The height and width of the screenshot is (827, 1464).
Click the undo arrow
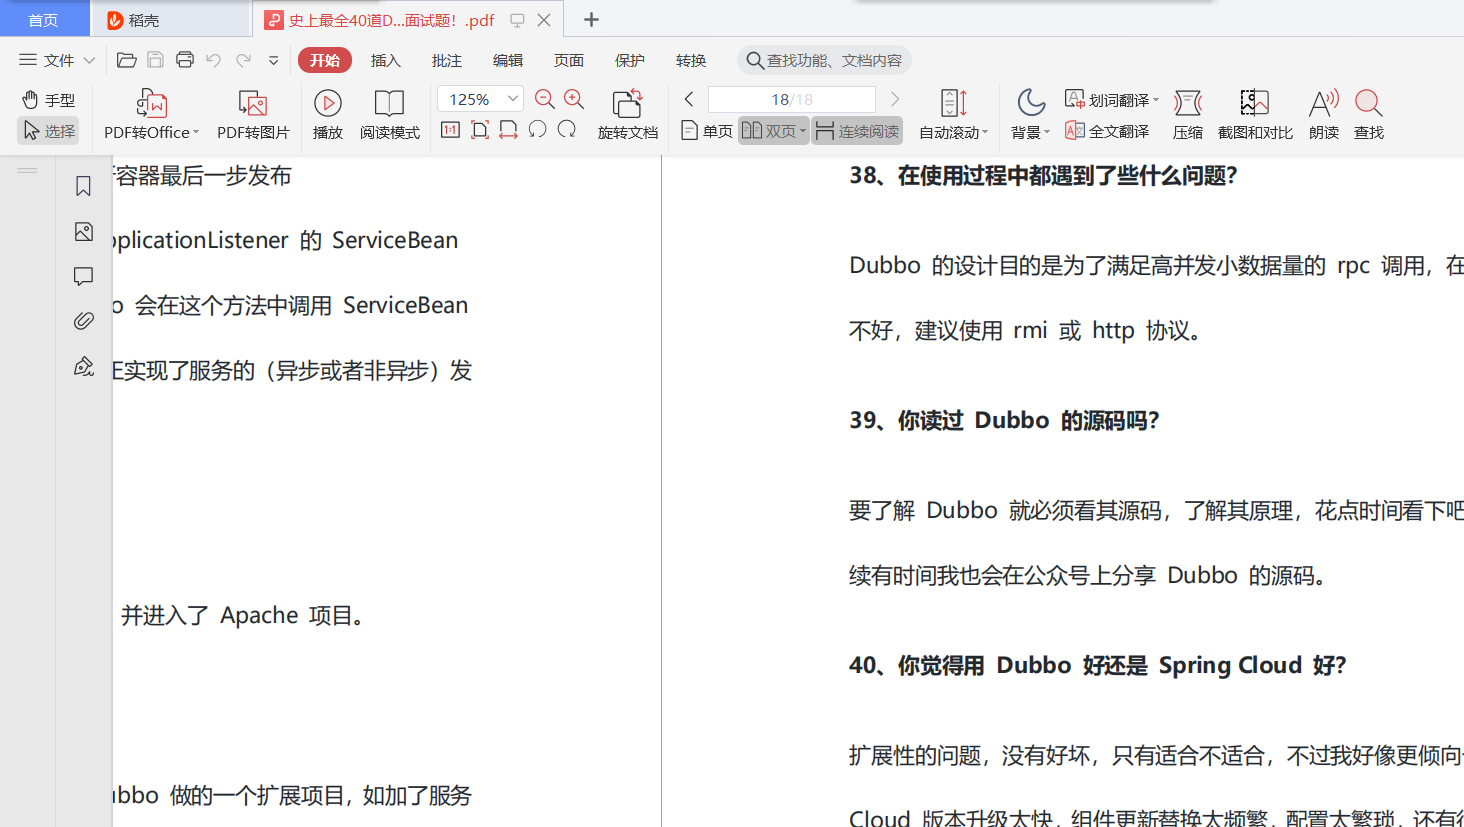pos(213,60)
